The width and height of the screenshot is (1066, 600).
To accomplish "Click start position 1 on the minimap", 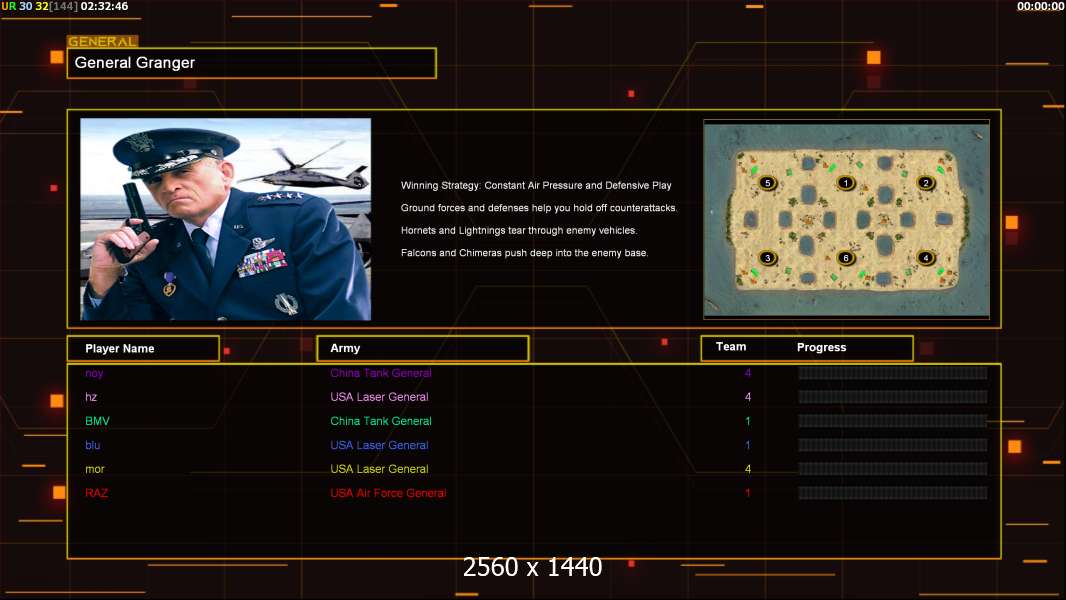I will click(846, 183).
